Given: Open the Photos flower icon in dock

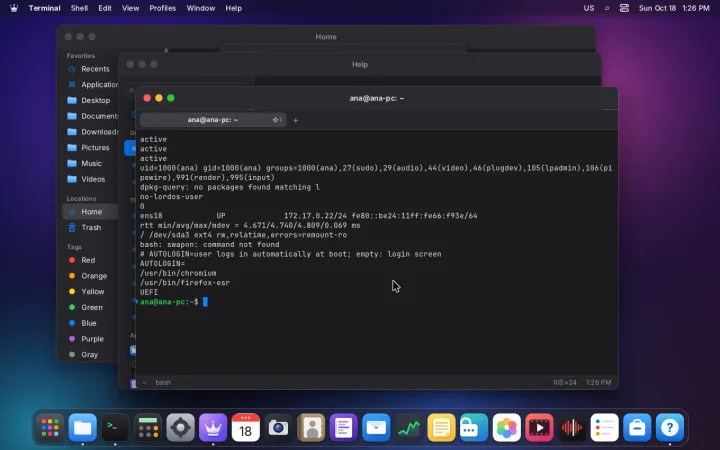Looking at the screenshot, I should 506,428.
